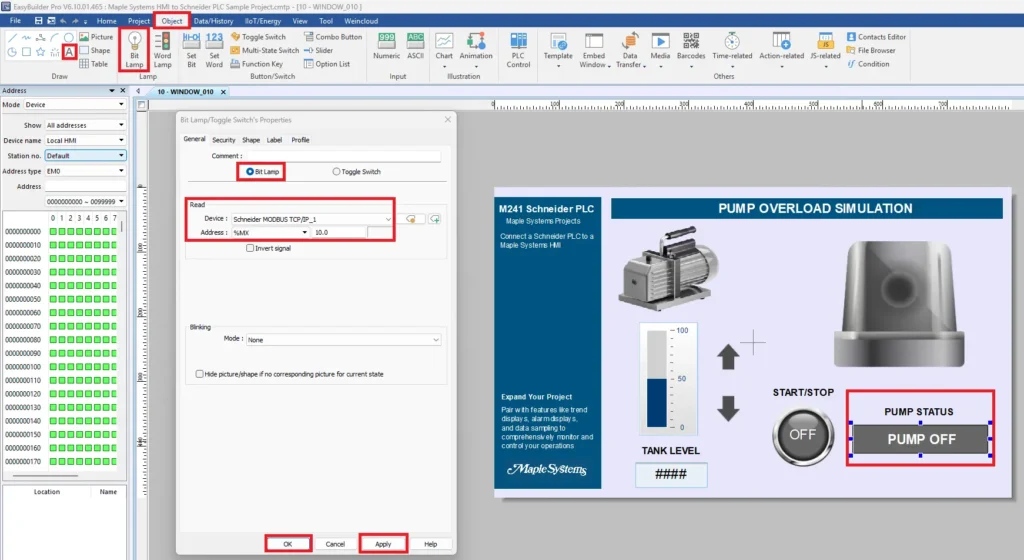Insert a Shape object
Screen dimensions: 1024x560
95,50
